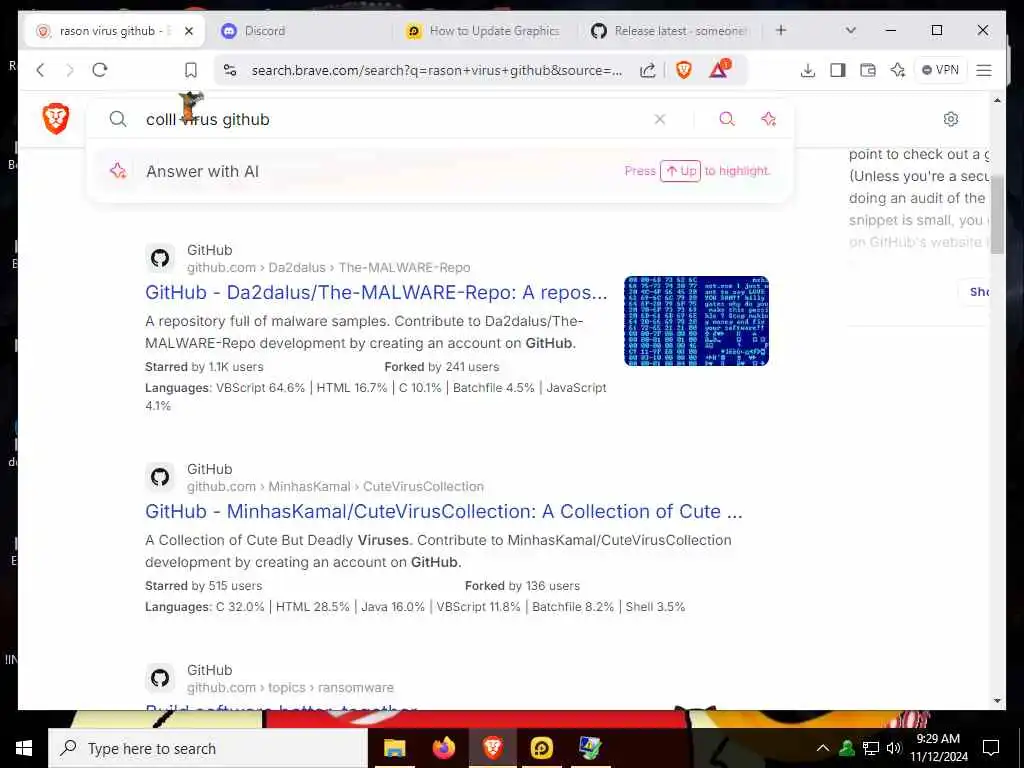Screen dimensions: 1024x768
Task: Clear the search query text
Action: coord(660,119)
